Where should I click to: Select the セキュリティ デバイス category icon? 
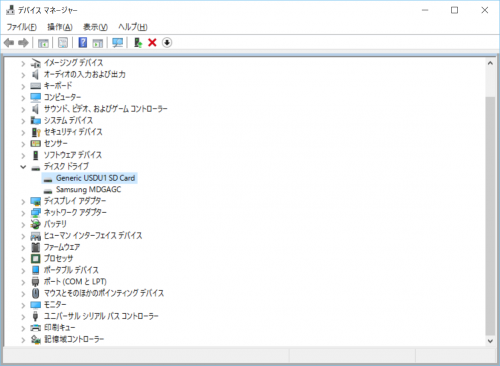tap(36, 132)
